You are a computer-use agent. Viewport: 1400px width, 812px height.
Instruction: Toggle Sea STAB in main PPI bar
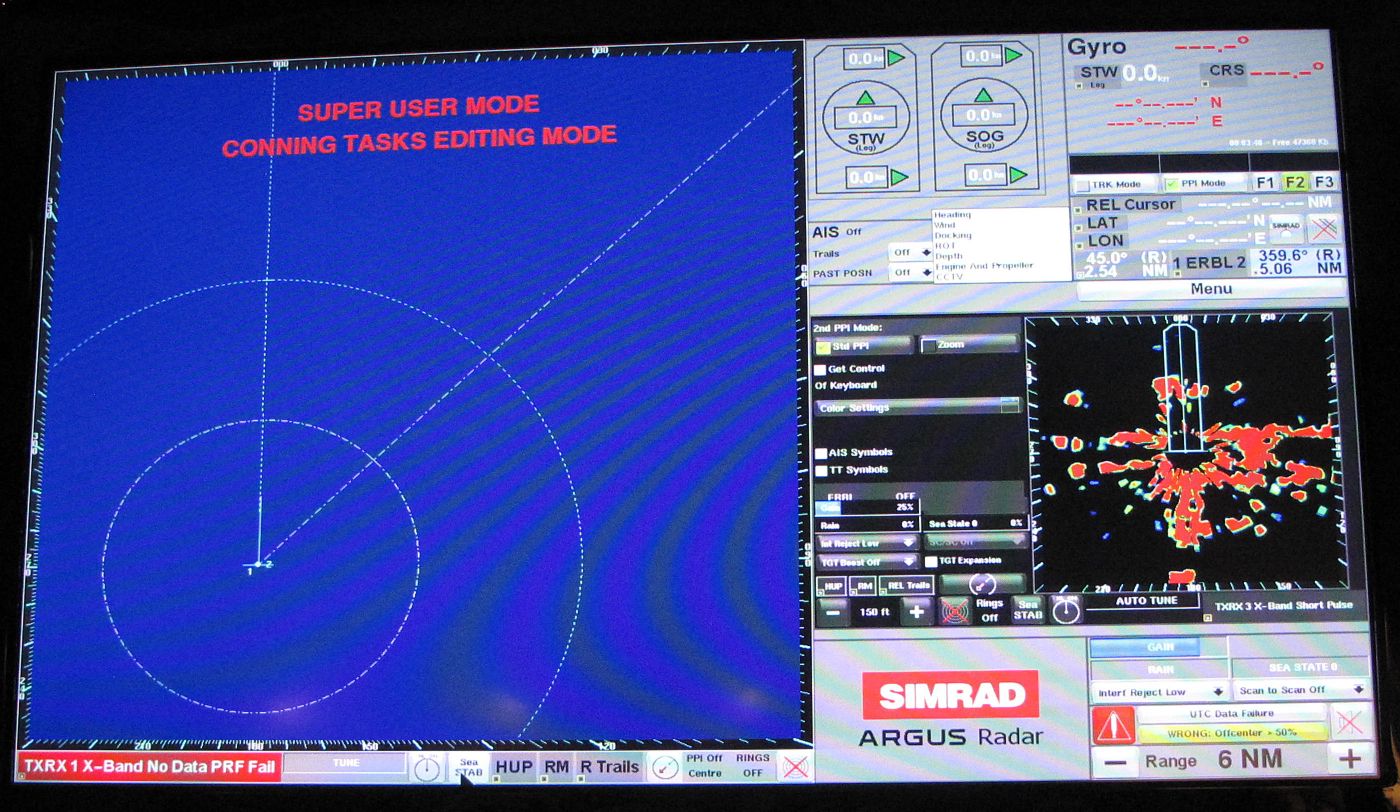467,767
